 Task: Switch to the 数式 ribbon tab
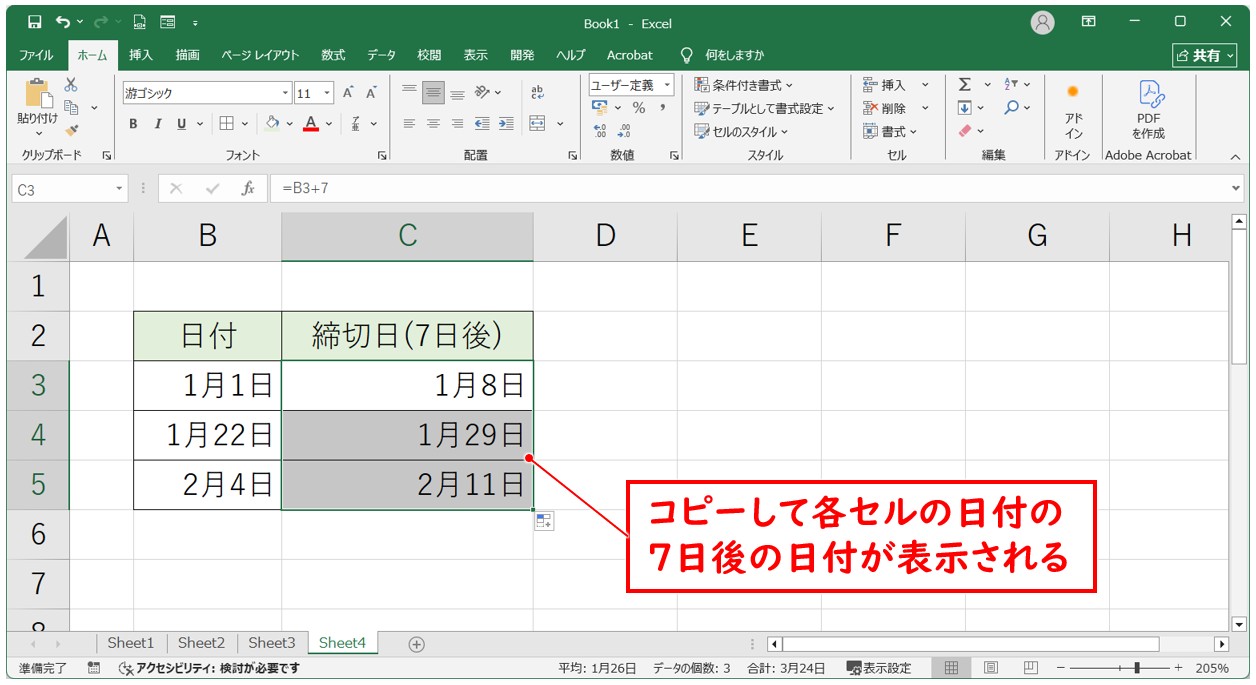(x=333, y=55)
